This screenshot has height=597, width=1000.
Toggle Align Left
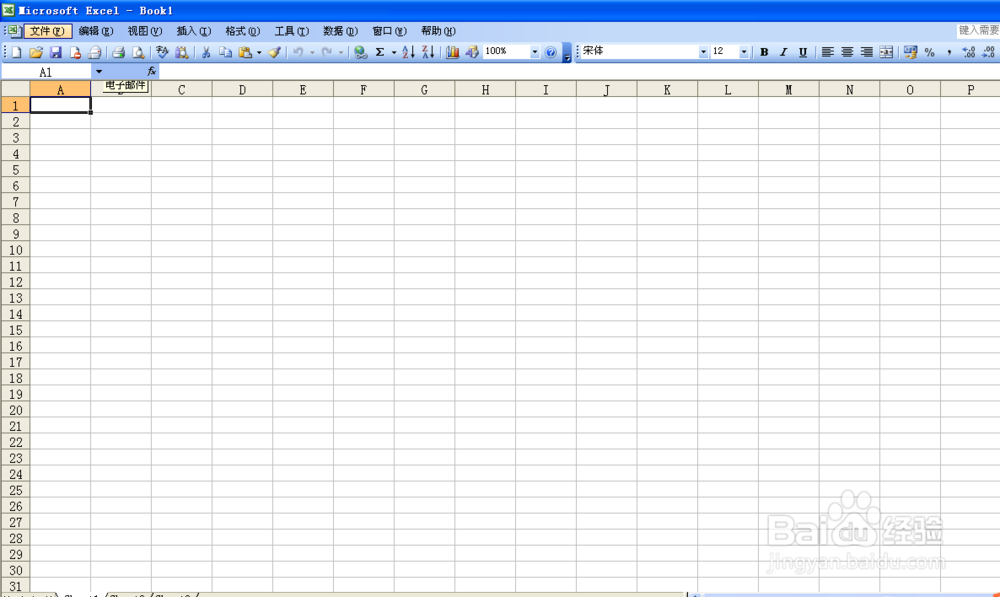click(x=827, y=52)
